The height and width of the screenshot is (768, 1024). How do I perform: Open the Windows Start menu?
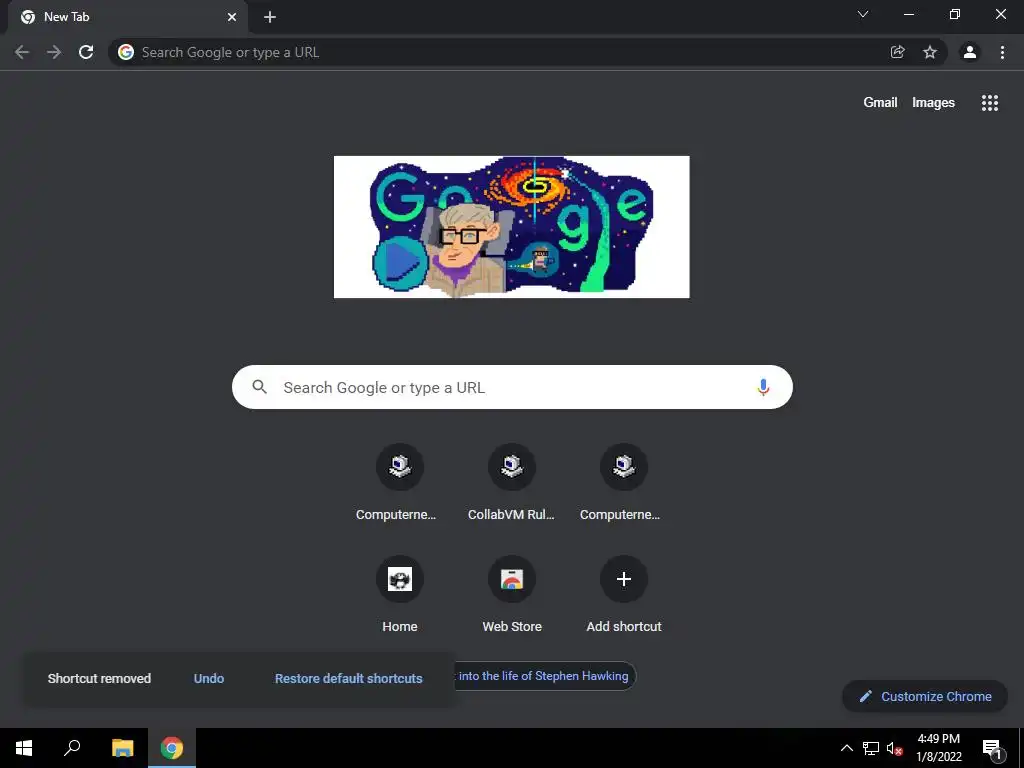(24, 748)
